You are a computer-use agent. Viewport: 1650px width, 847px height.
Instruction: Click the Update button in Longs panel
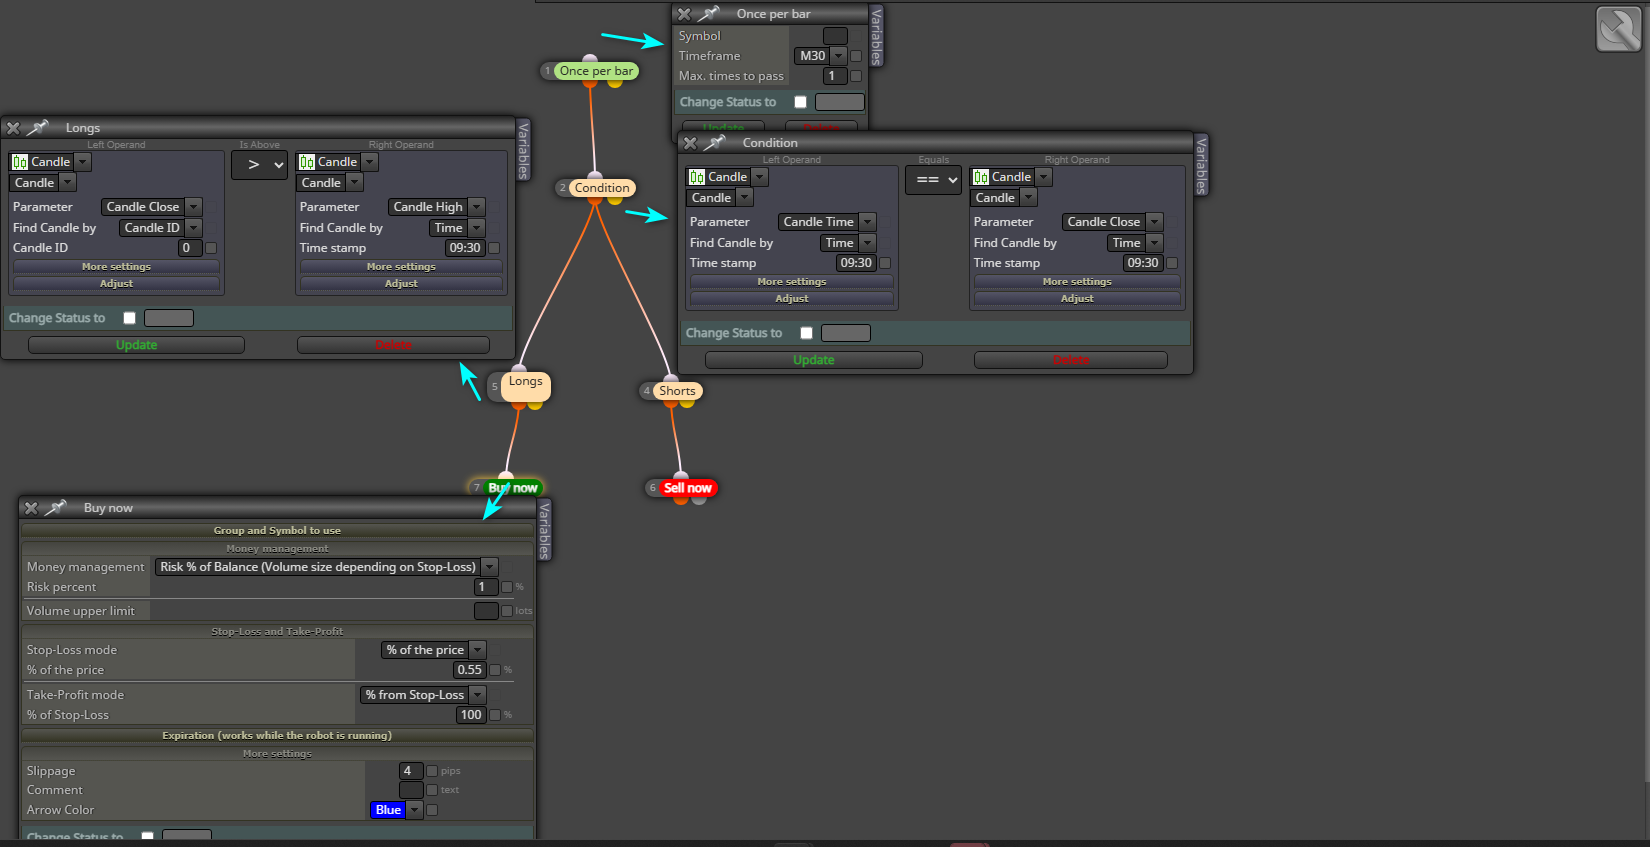136,345
